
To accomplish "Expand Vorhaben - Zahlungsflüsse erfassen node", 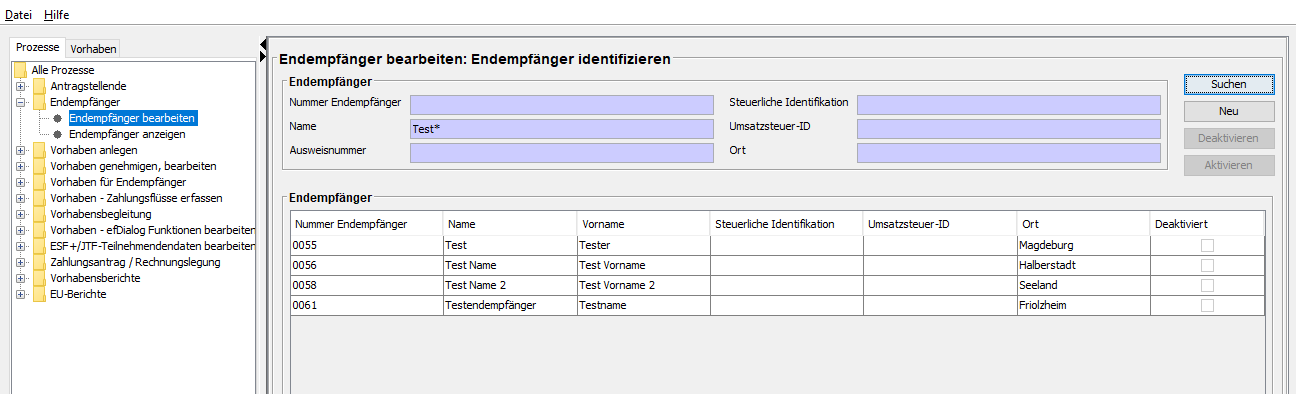I will (x=20, y=198).
